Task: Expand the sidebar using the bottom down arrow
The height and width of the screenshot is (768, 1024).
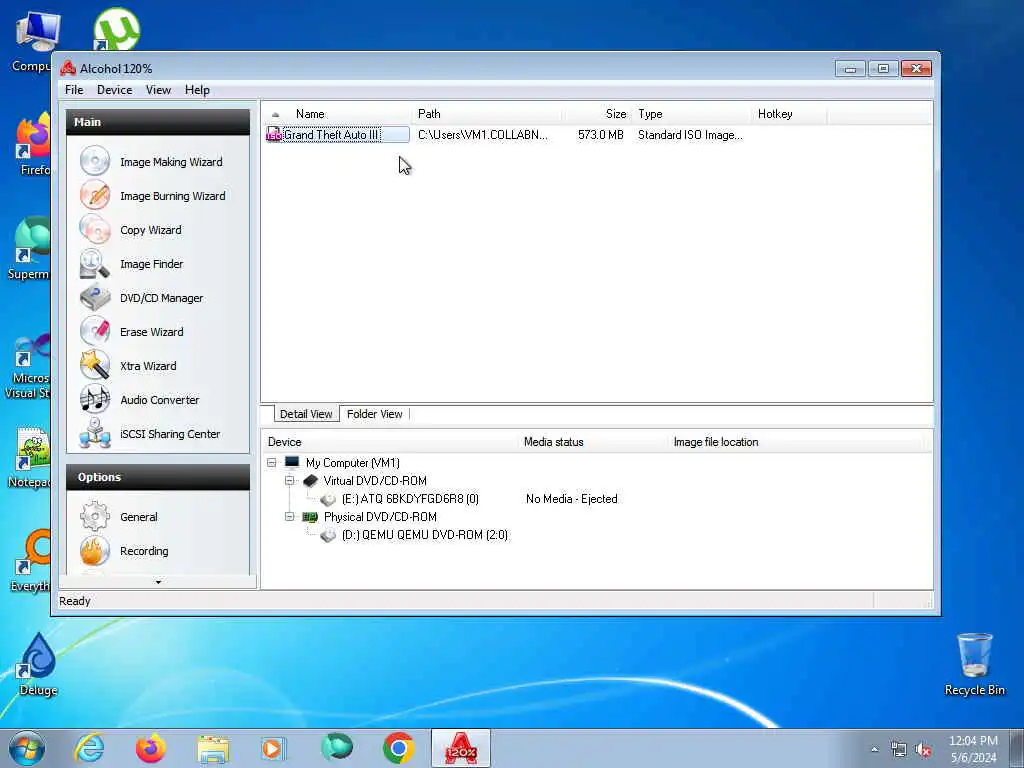Action: pyautogui.click(x=158, y=582)
